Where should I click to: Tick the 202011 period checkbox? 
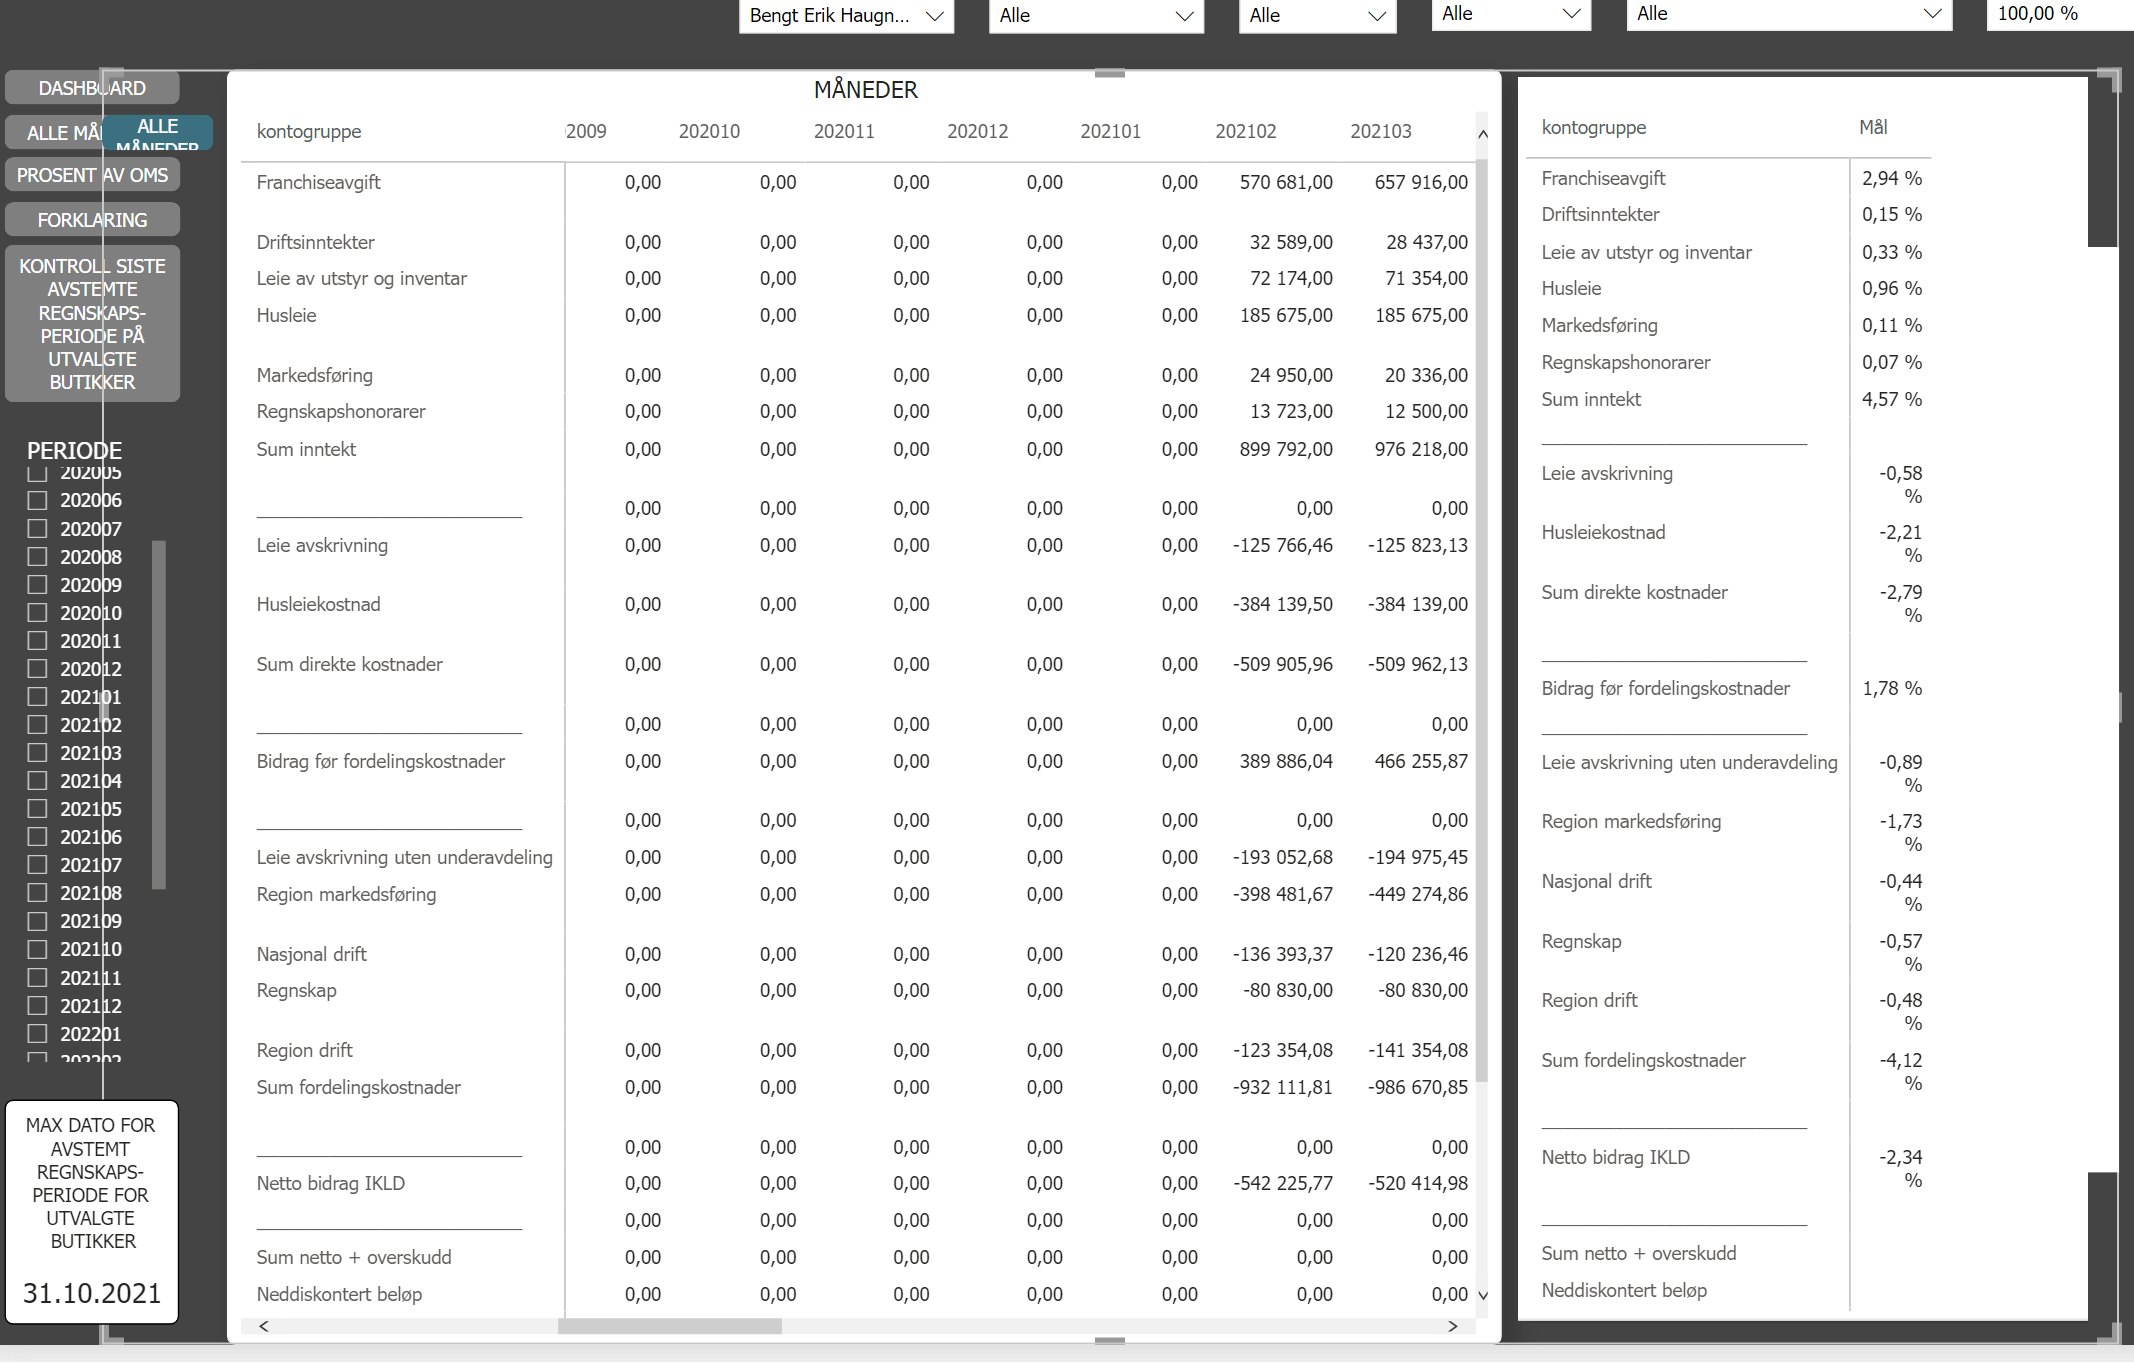coord(37,641)
